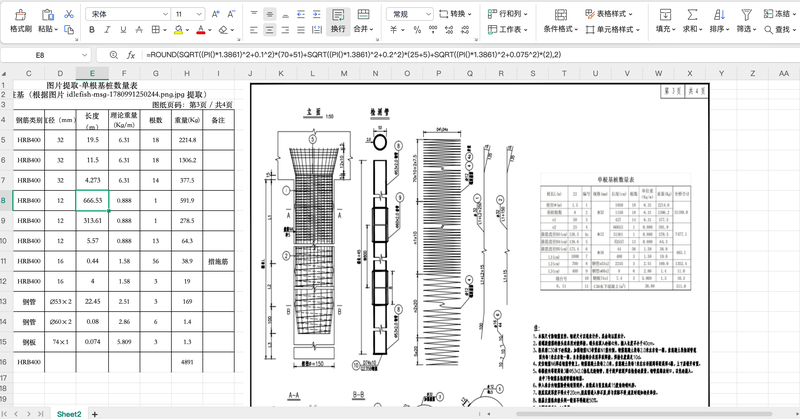Viewport: 800px width, 419px height.
Task: Open Find (查找) search tool
Action: pyautogui.click(x=781, y=30)
